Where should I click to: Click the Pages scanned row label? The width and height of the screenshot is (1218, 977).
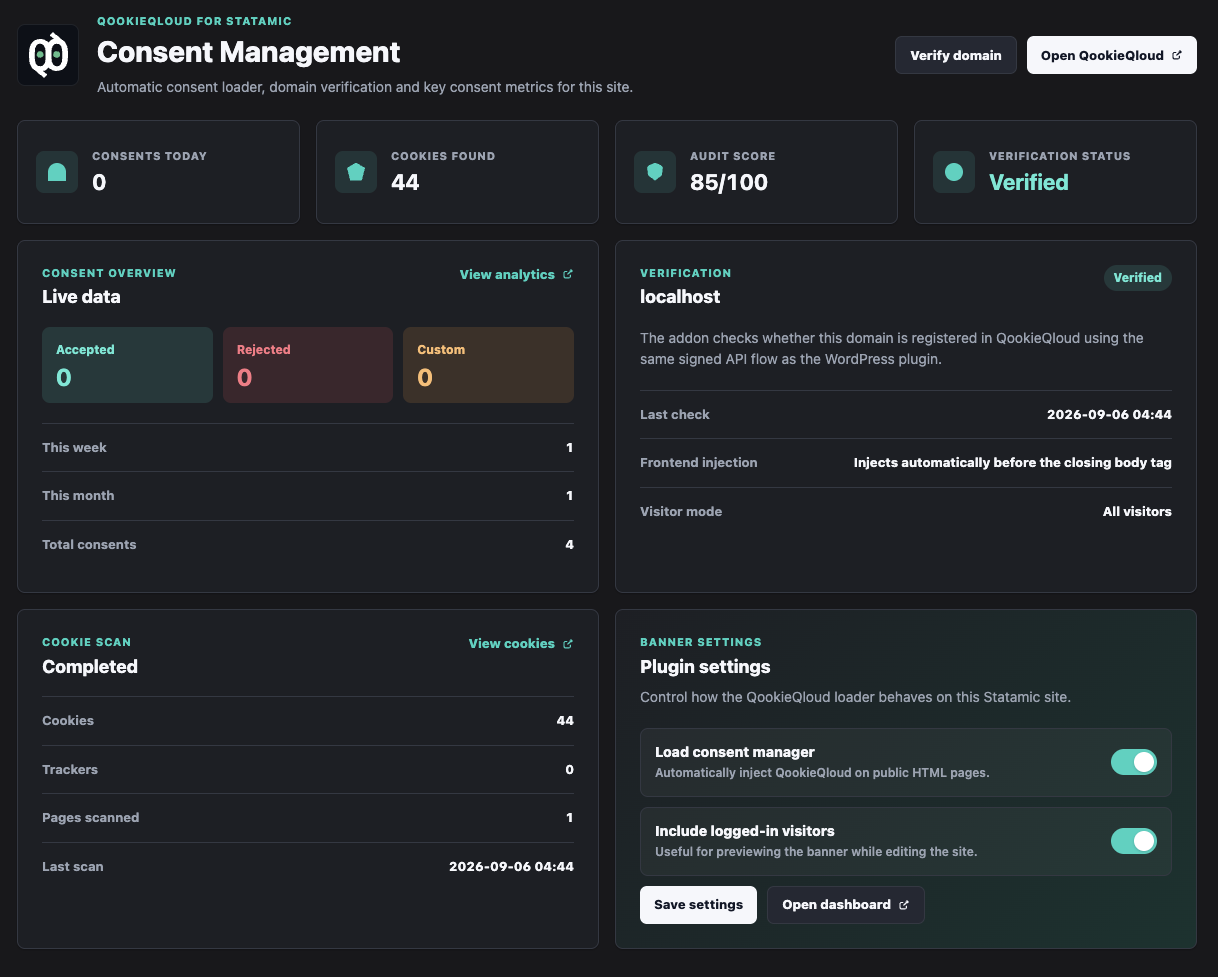click(91, 818)
